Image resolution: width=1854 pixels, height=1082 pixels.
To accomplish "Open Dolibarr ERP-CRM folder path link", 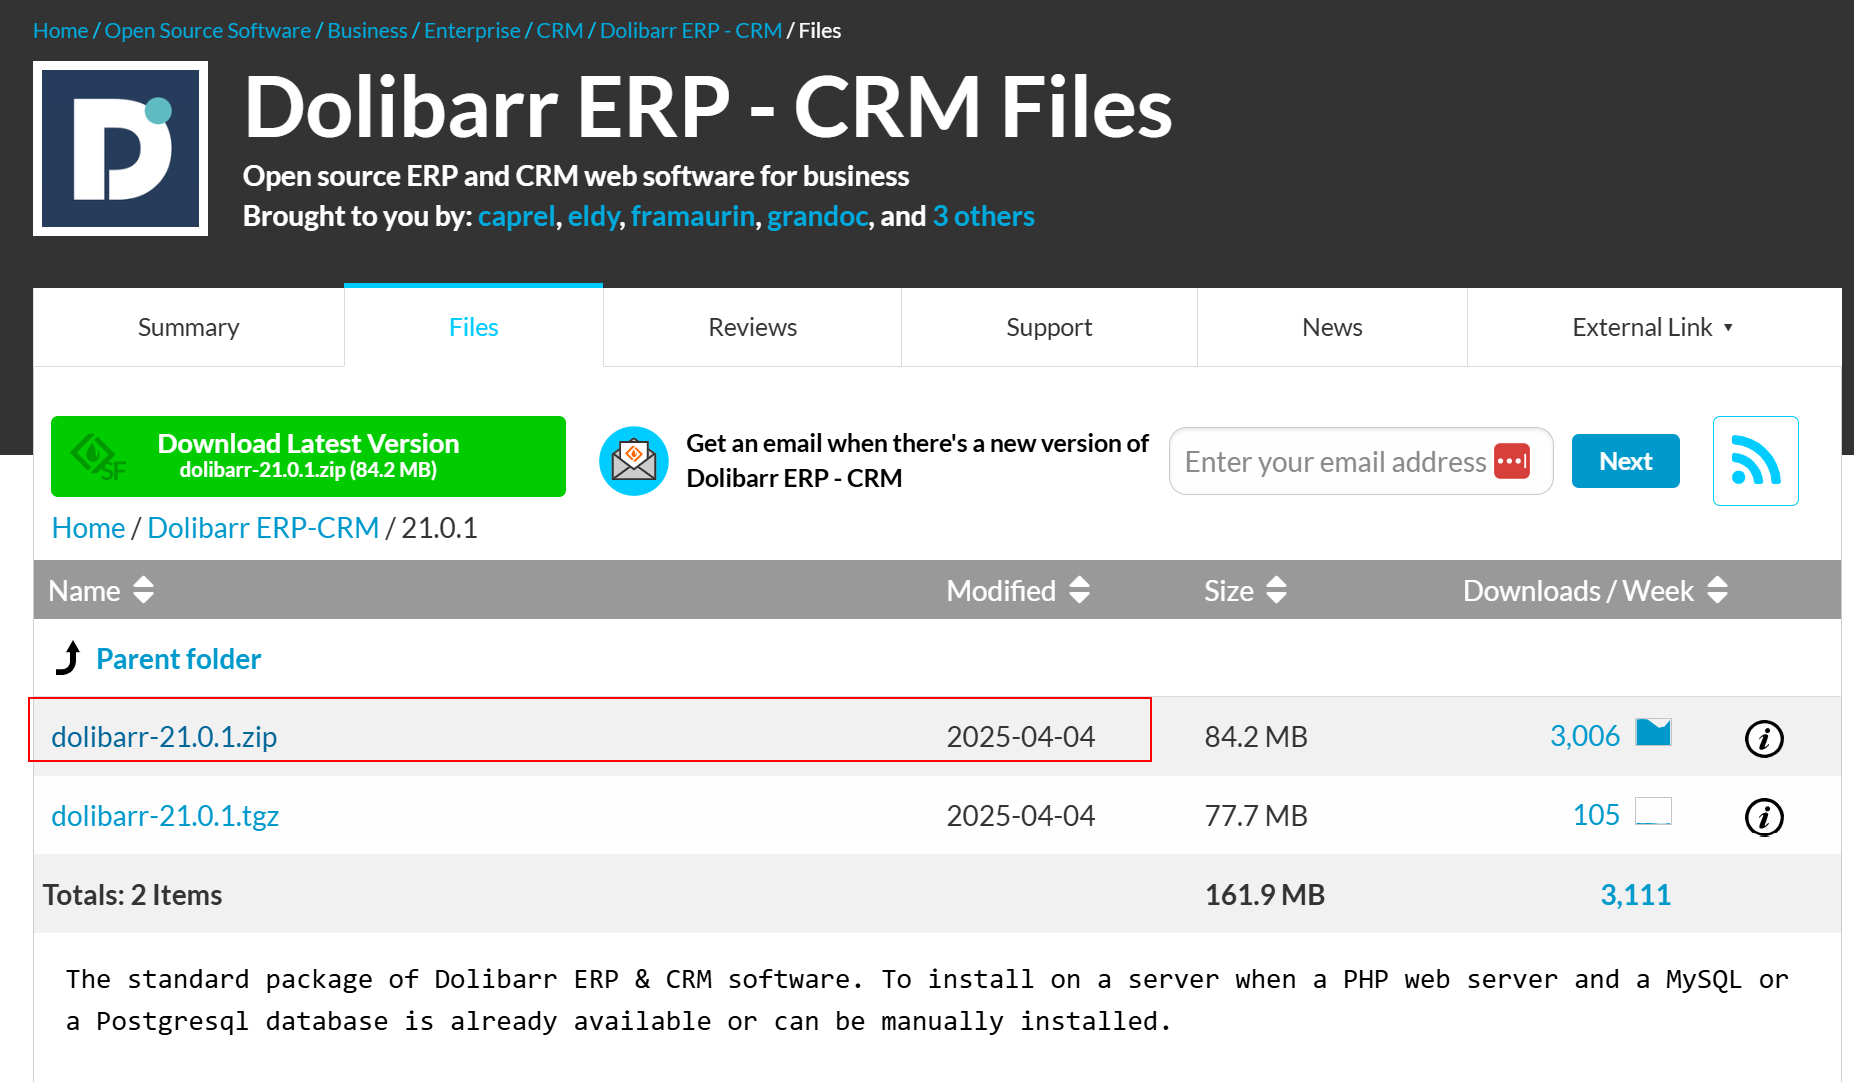I will pos(263,527).
